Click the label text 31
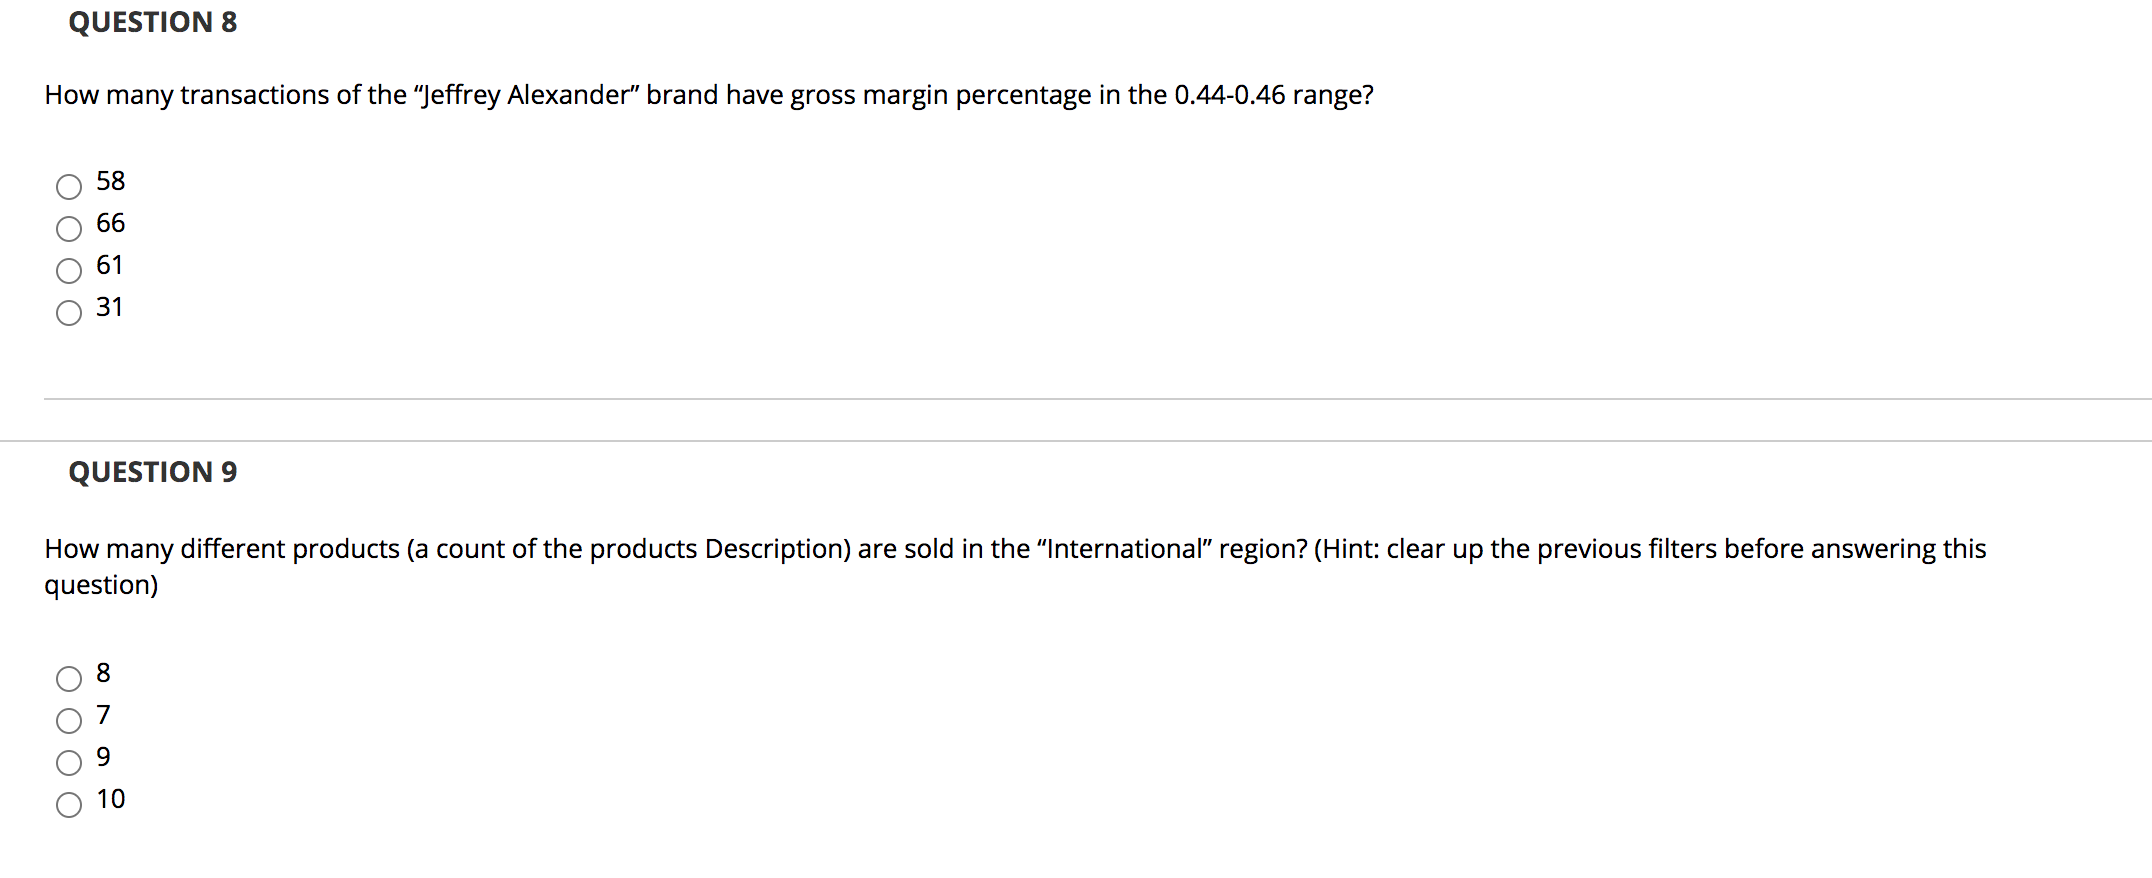Image resolution: width=2152 pixels, height=878 pixels. 110,307
